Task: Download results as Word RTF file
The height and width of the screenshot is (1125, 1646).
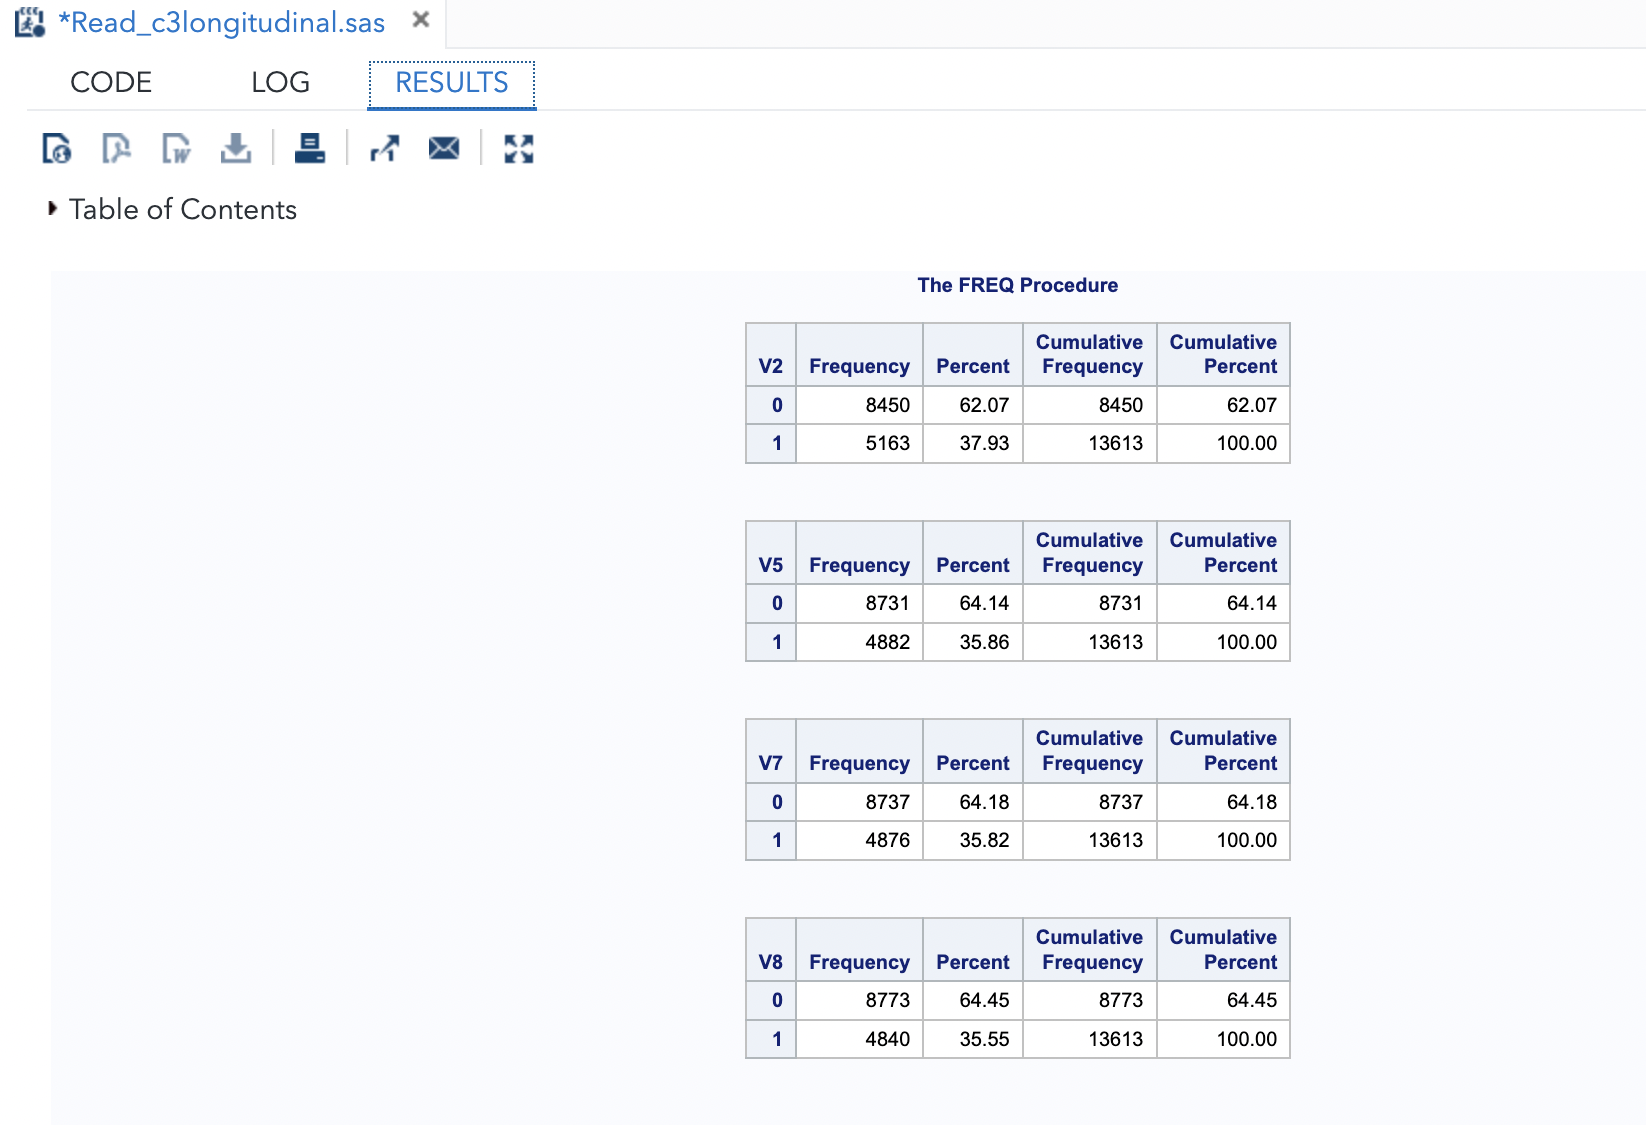Action: tap(176, 149)
